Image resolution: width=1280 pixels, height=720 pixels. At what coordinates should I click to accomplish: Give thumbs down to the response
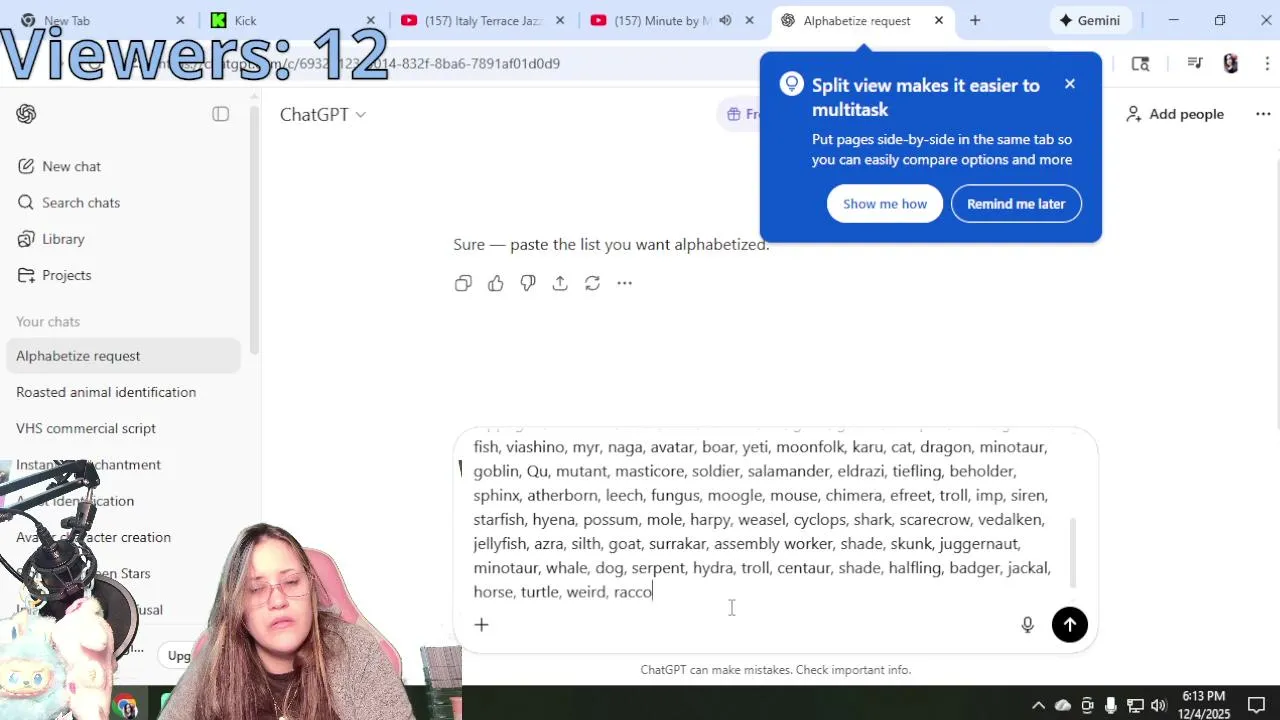pos(528,283)
